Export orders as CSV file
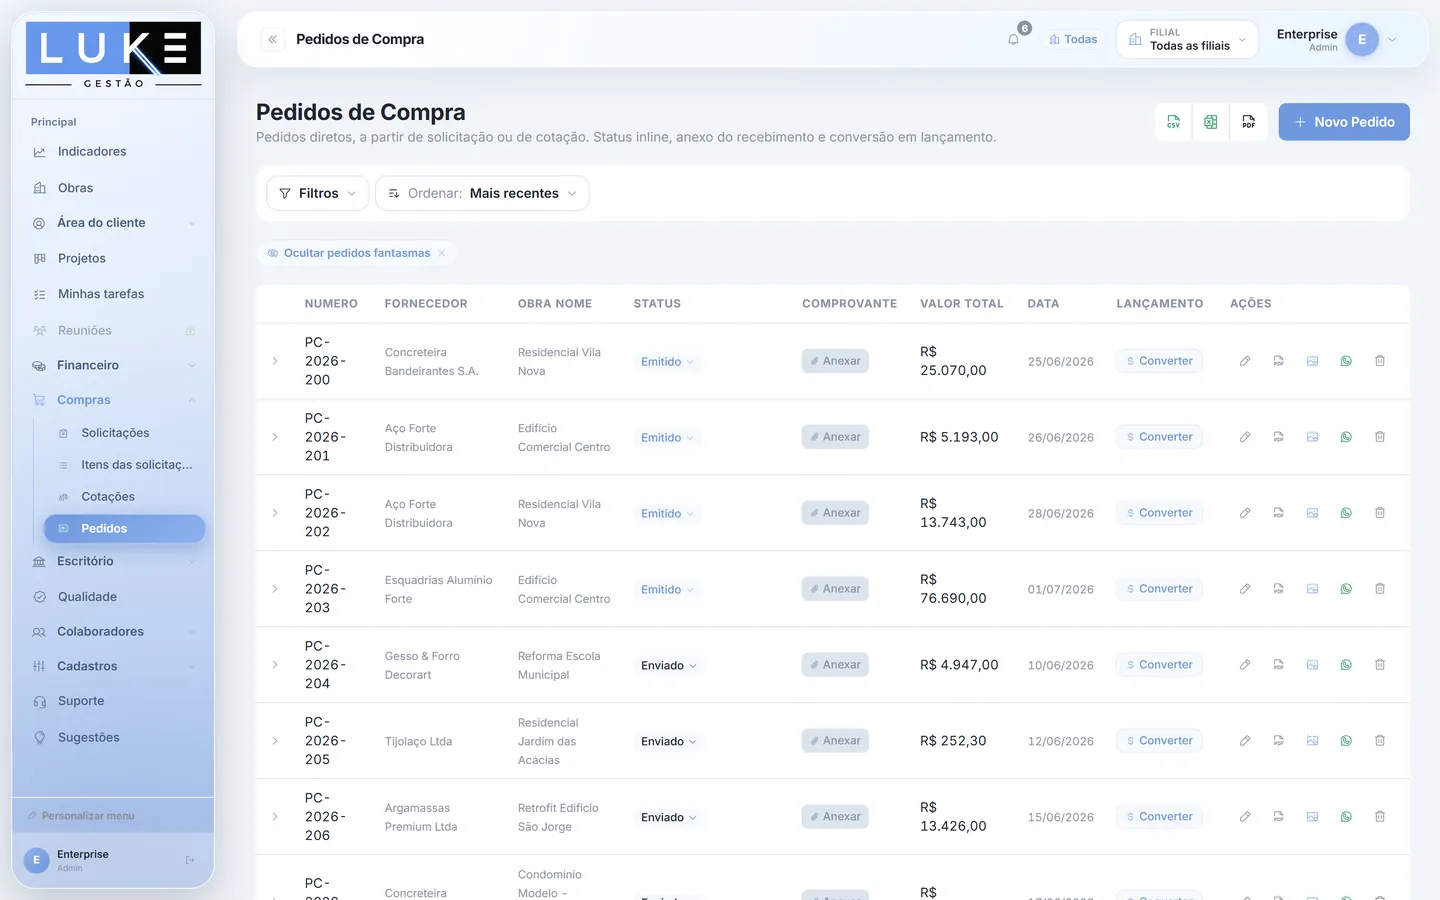This screenshot has width=1440, height=900. point(1173,122)
